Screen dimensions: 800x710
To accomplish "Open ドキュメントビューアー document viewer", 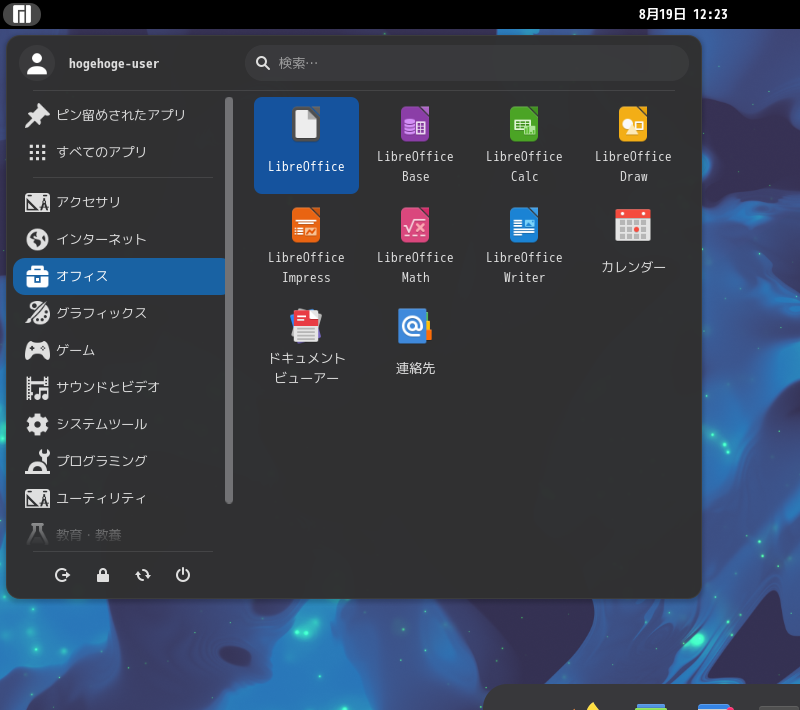I will point(306,347).
